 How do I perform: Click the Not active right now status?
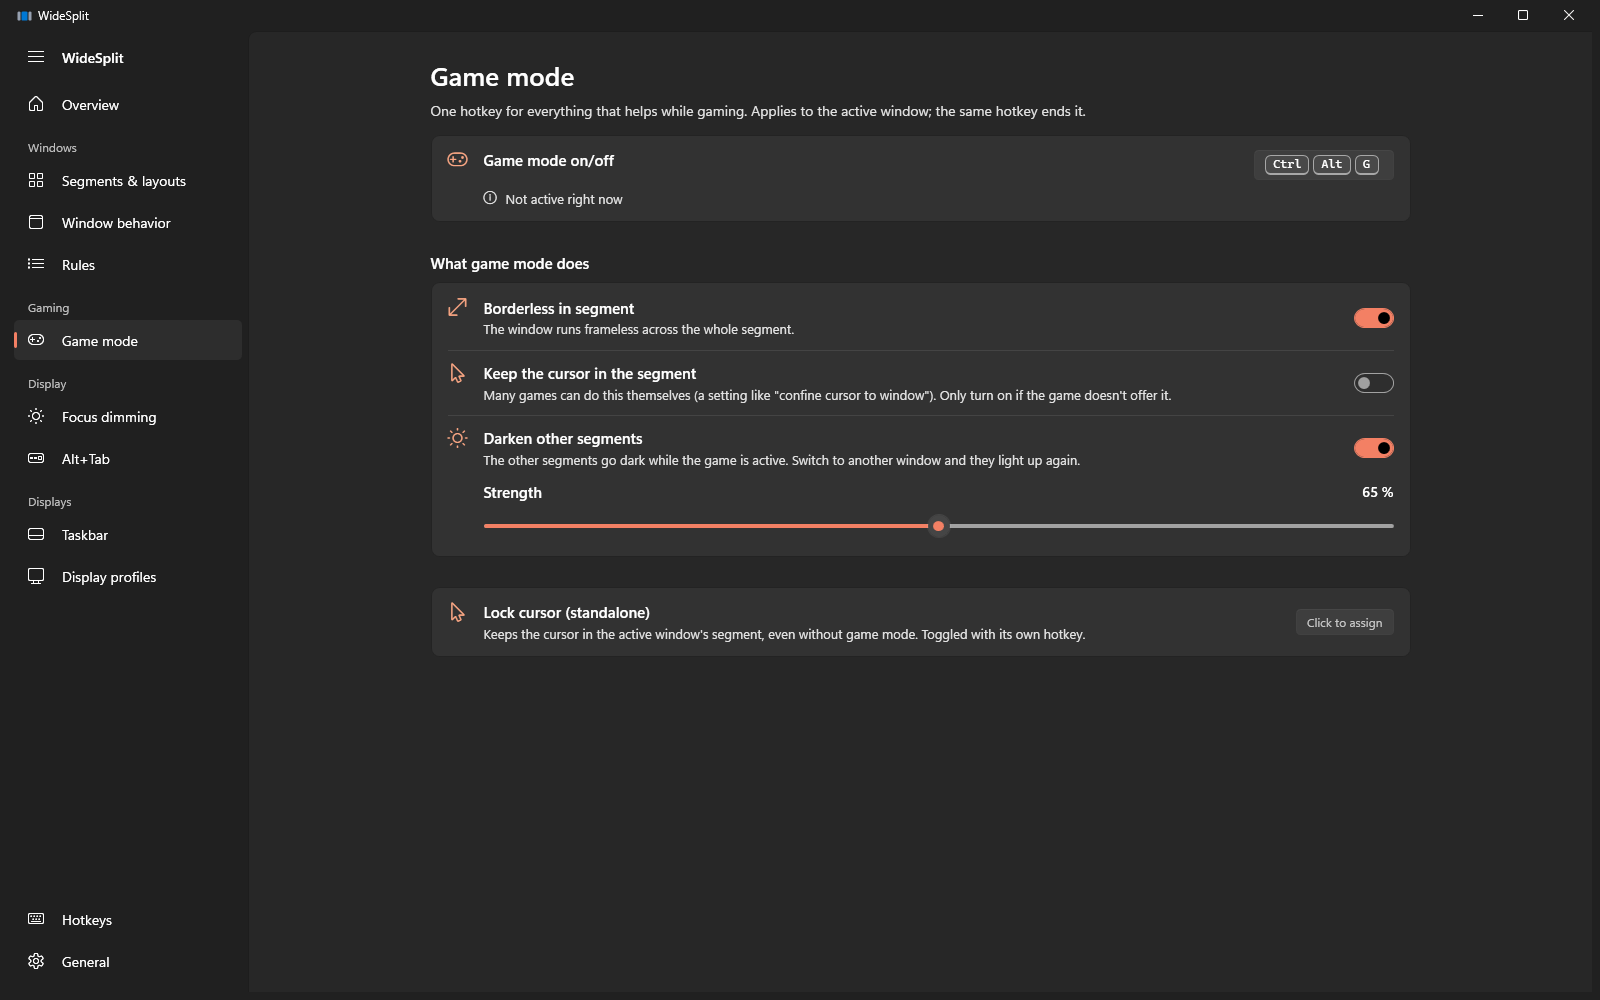pyautogui.click(x=564, y=199)
